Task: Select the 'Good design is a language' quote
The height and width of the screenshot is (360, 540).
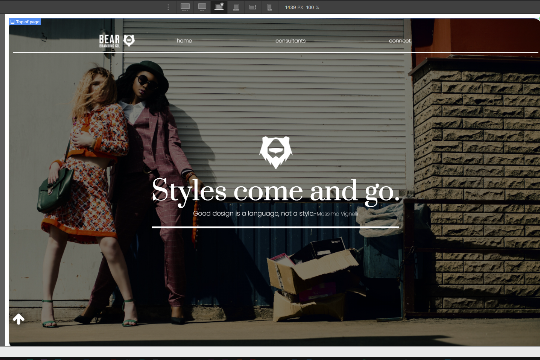Action: click(x=275, y=214)
